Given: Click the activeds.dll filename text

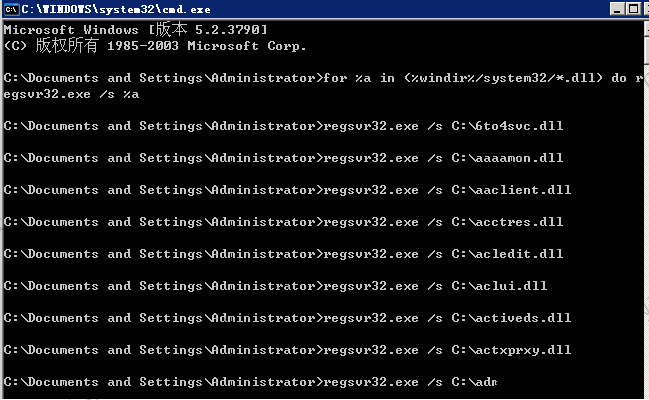Looking at the screenshot, I should (x=523, y=318).
